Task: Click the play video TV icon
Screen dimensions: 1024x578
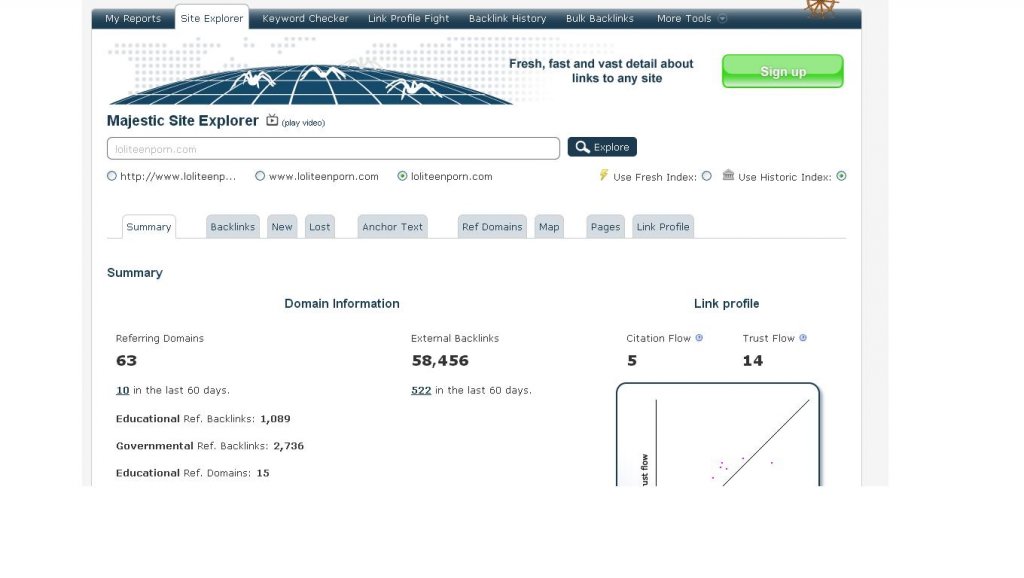Action: (x=272, y=120)
